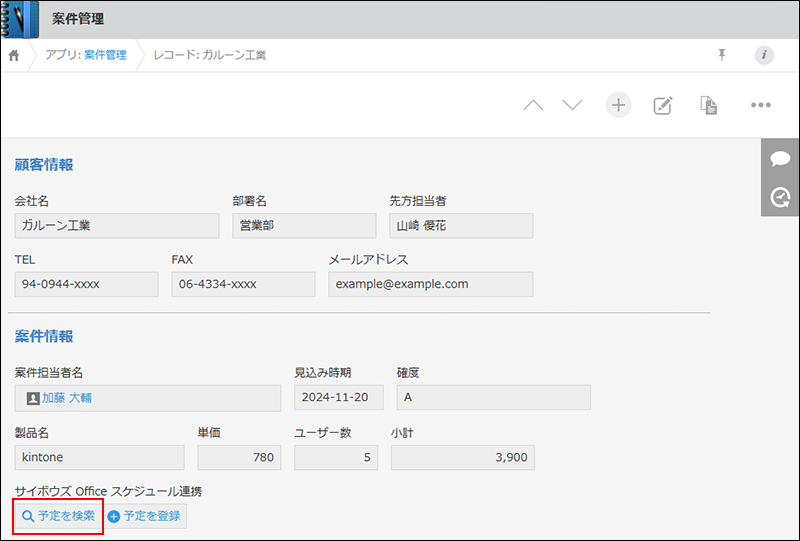The image size is (800, 541).
Task: Click the pin icon in the breadcrumb bar
Action: click(721, 55)
